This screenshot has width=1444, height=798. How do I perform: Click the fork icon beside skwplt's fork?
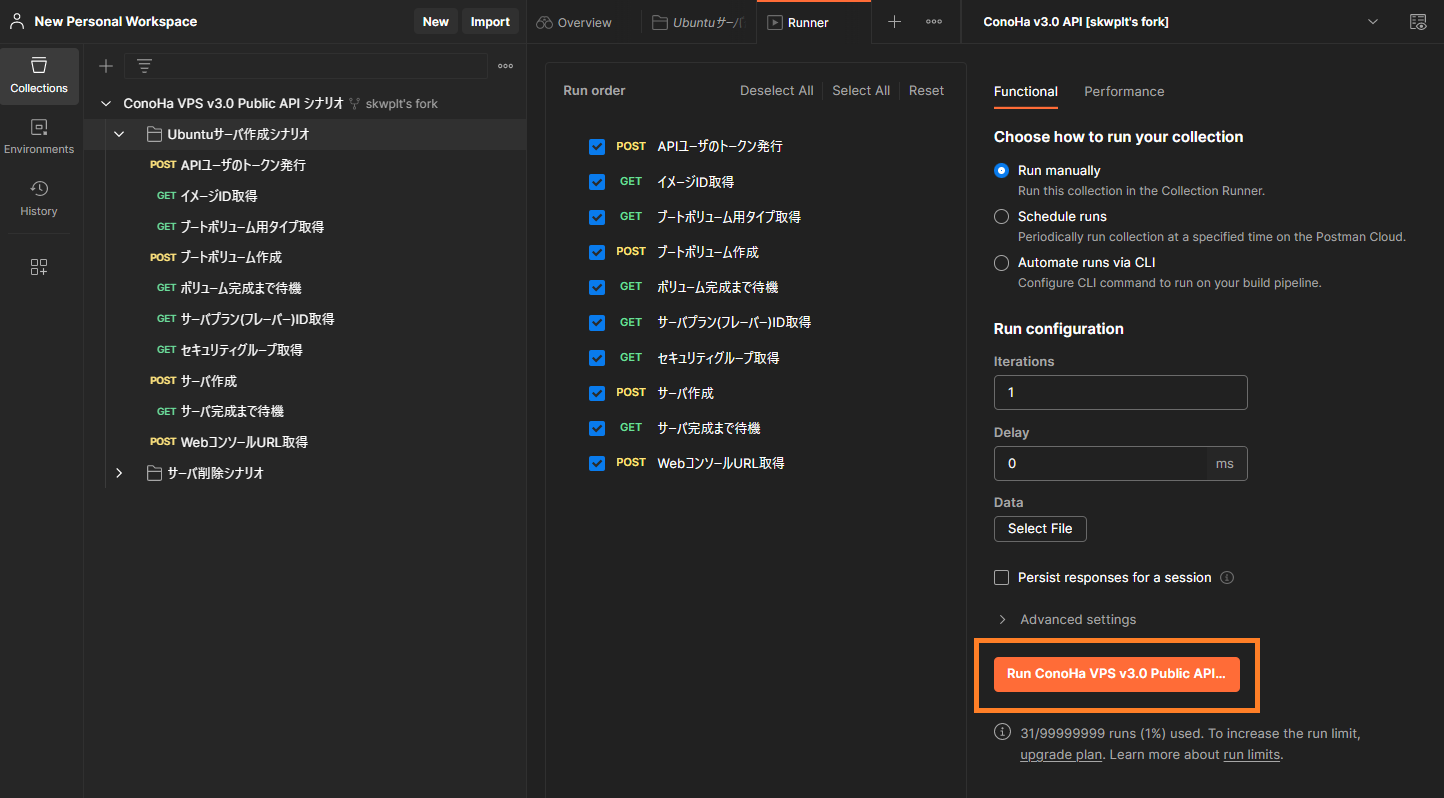tap(354, 104)
